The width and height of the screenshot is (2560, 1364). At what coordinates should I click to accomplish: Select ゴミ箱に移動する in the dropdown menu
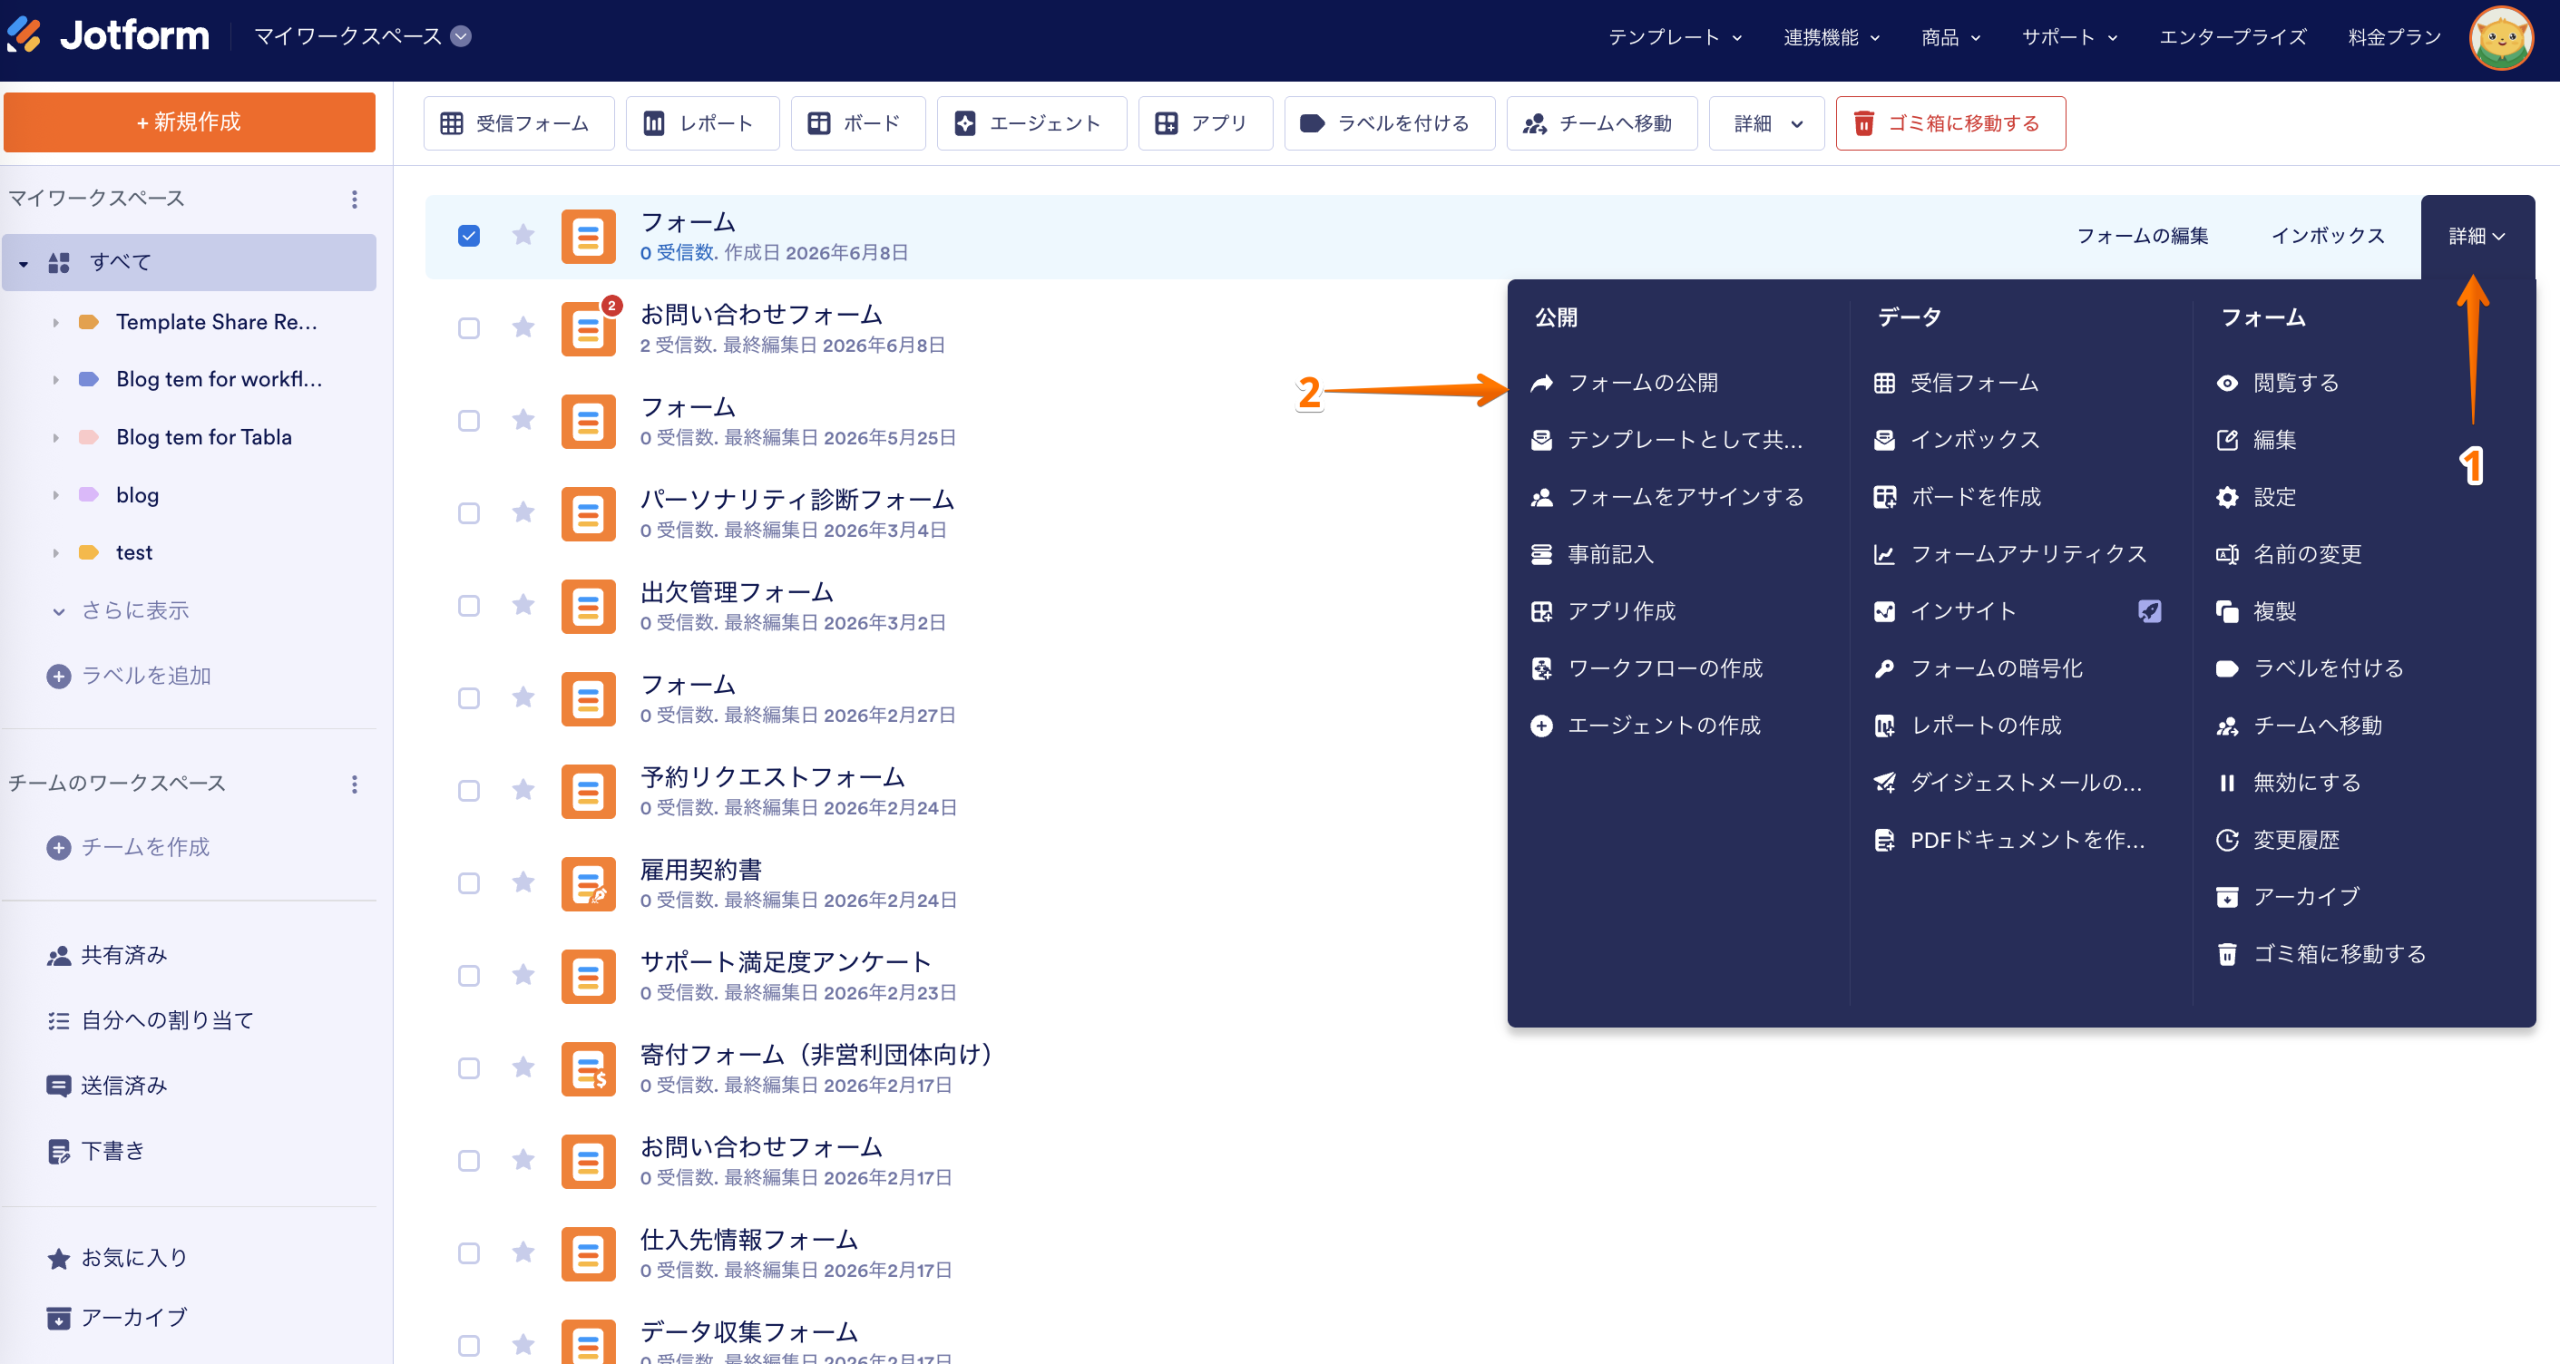(x=2322, y=954)
